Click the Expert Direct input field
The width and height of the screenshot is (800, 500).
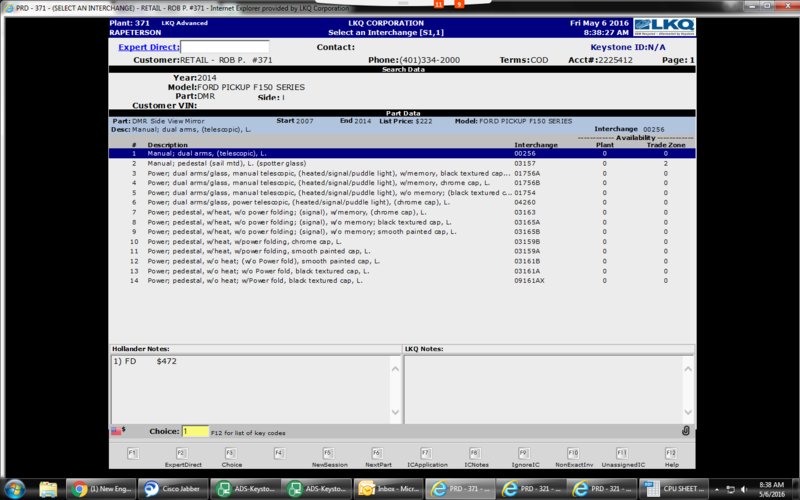225,47
